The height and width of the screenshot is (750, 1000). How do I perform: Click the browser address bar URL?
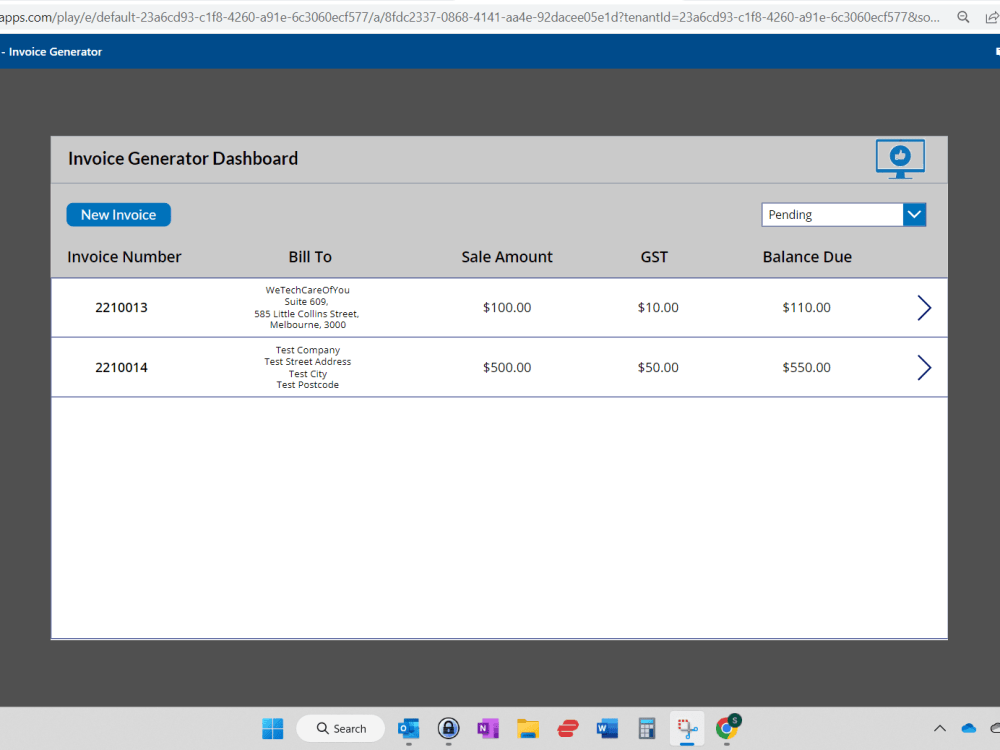click(400, 16)
